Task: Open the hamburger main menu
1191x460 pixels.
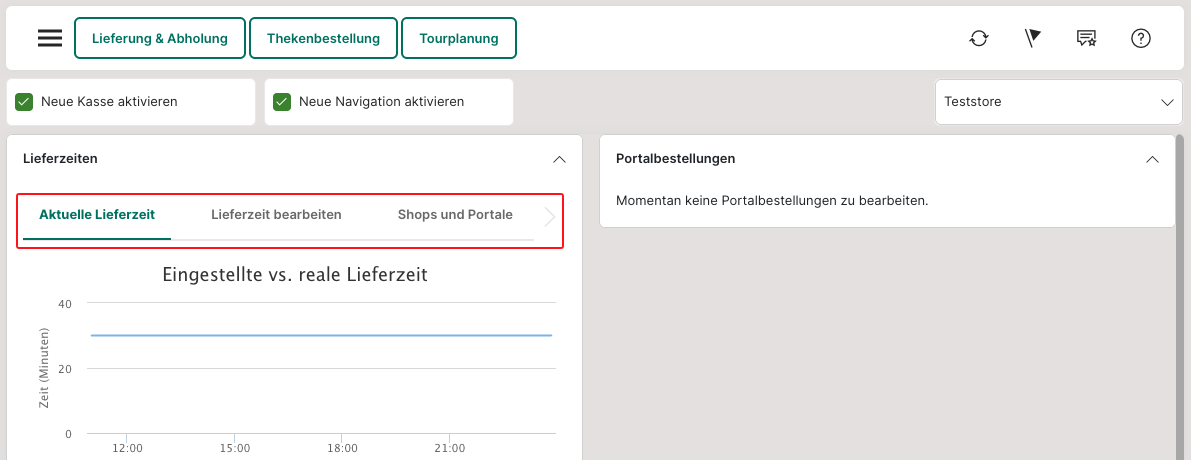Action: 50,38
